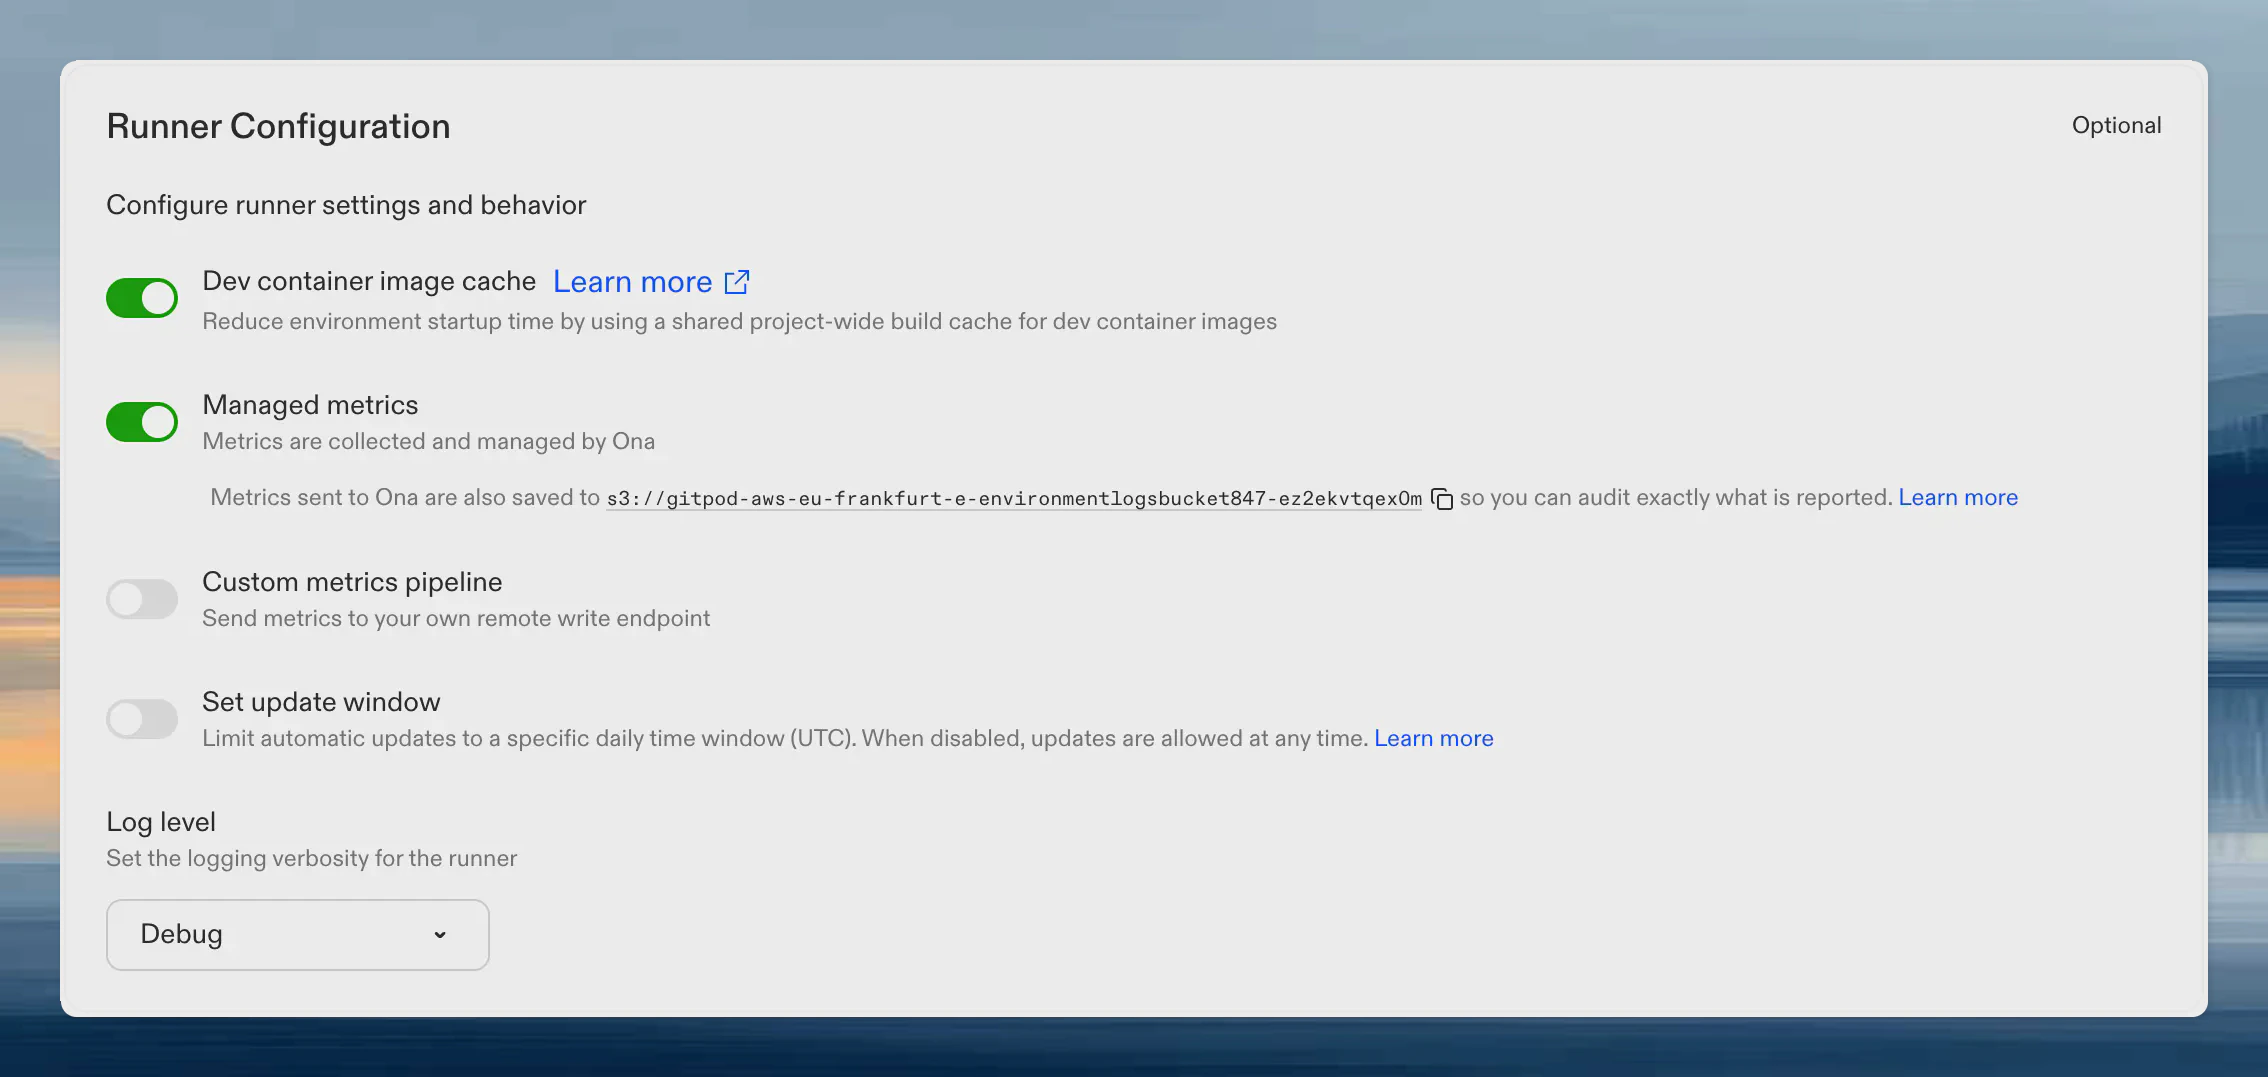This screenshot has width=2268, height=1077.
Task: Click the Set update window label
Action: (321, 701)
